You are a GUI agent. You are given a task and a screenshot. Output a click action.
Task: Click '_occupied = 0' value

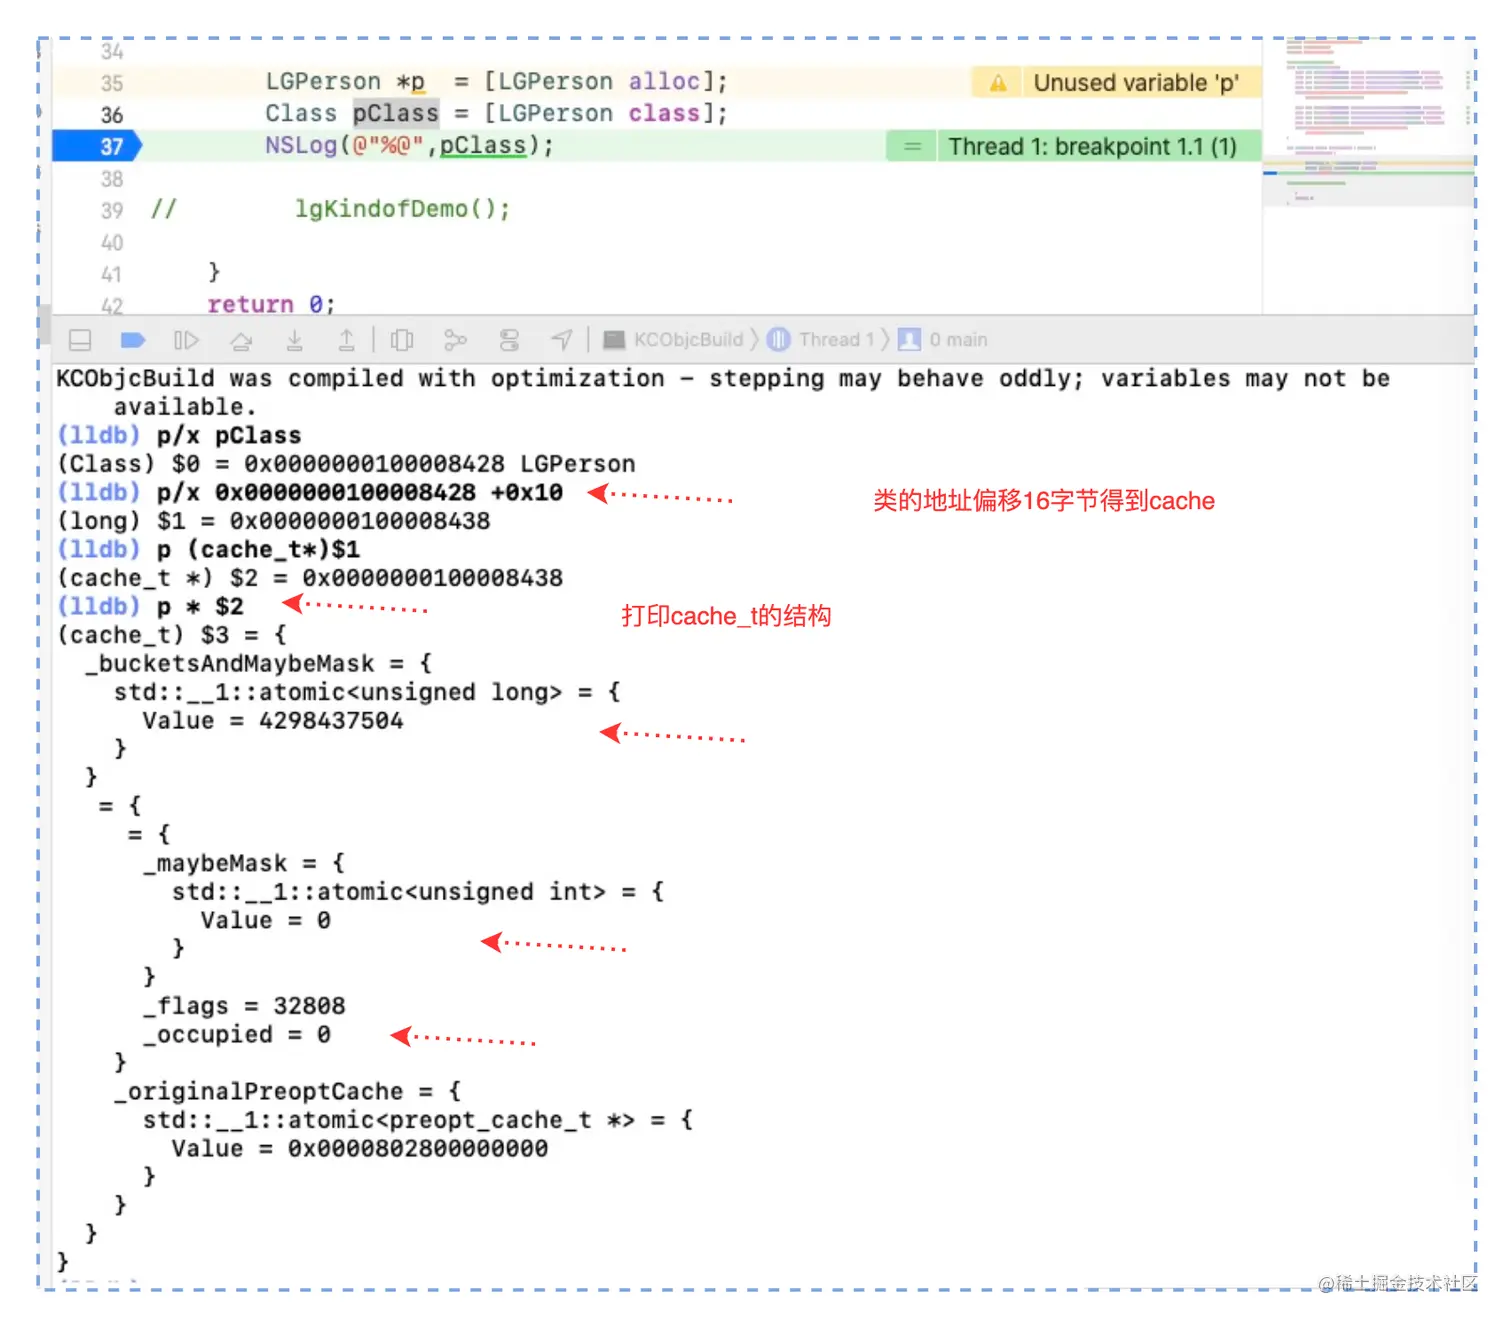(x=237, y=1034)
